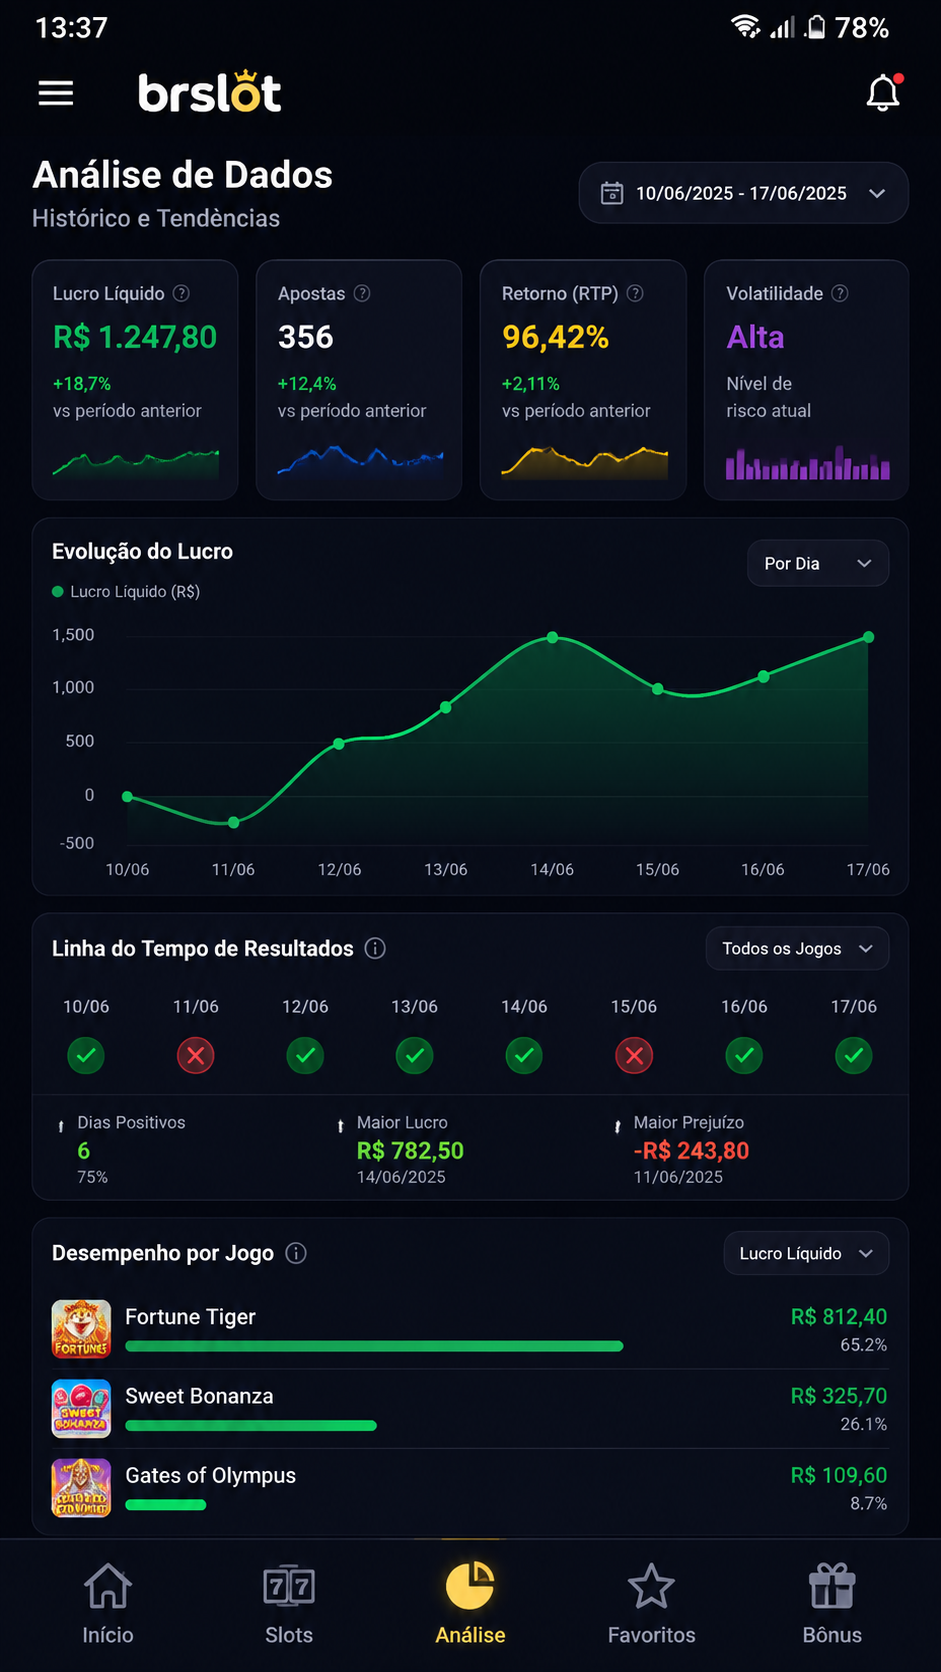Select the 15/06 red cross result

[x=634, y=1055]
